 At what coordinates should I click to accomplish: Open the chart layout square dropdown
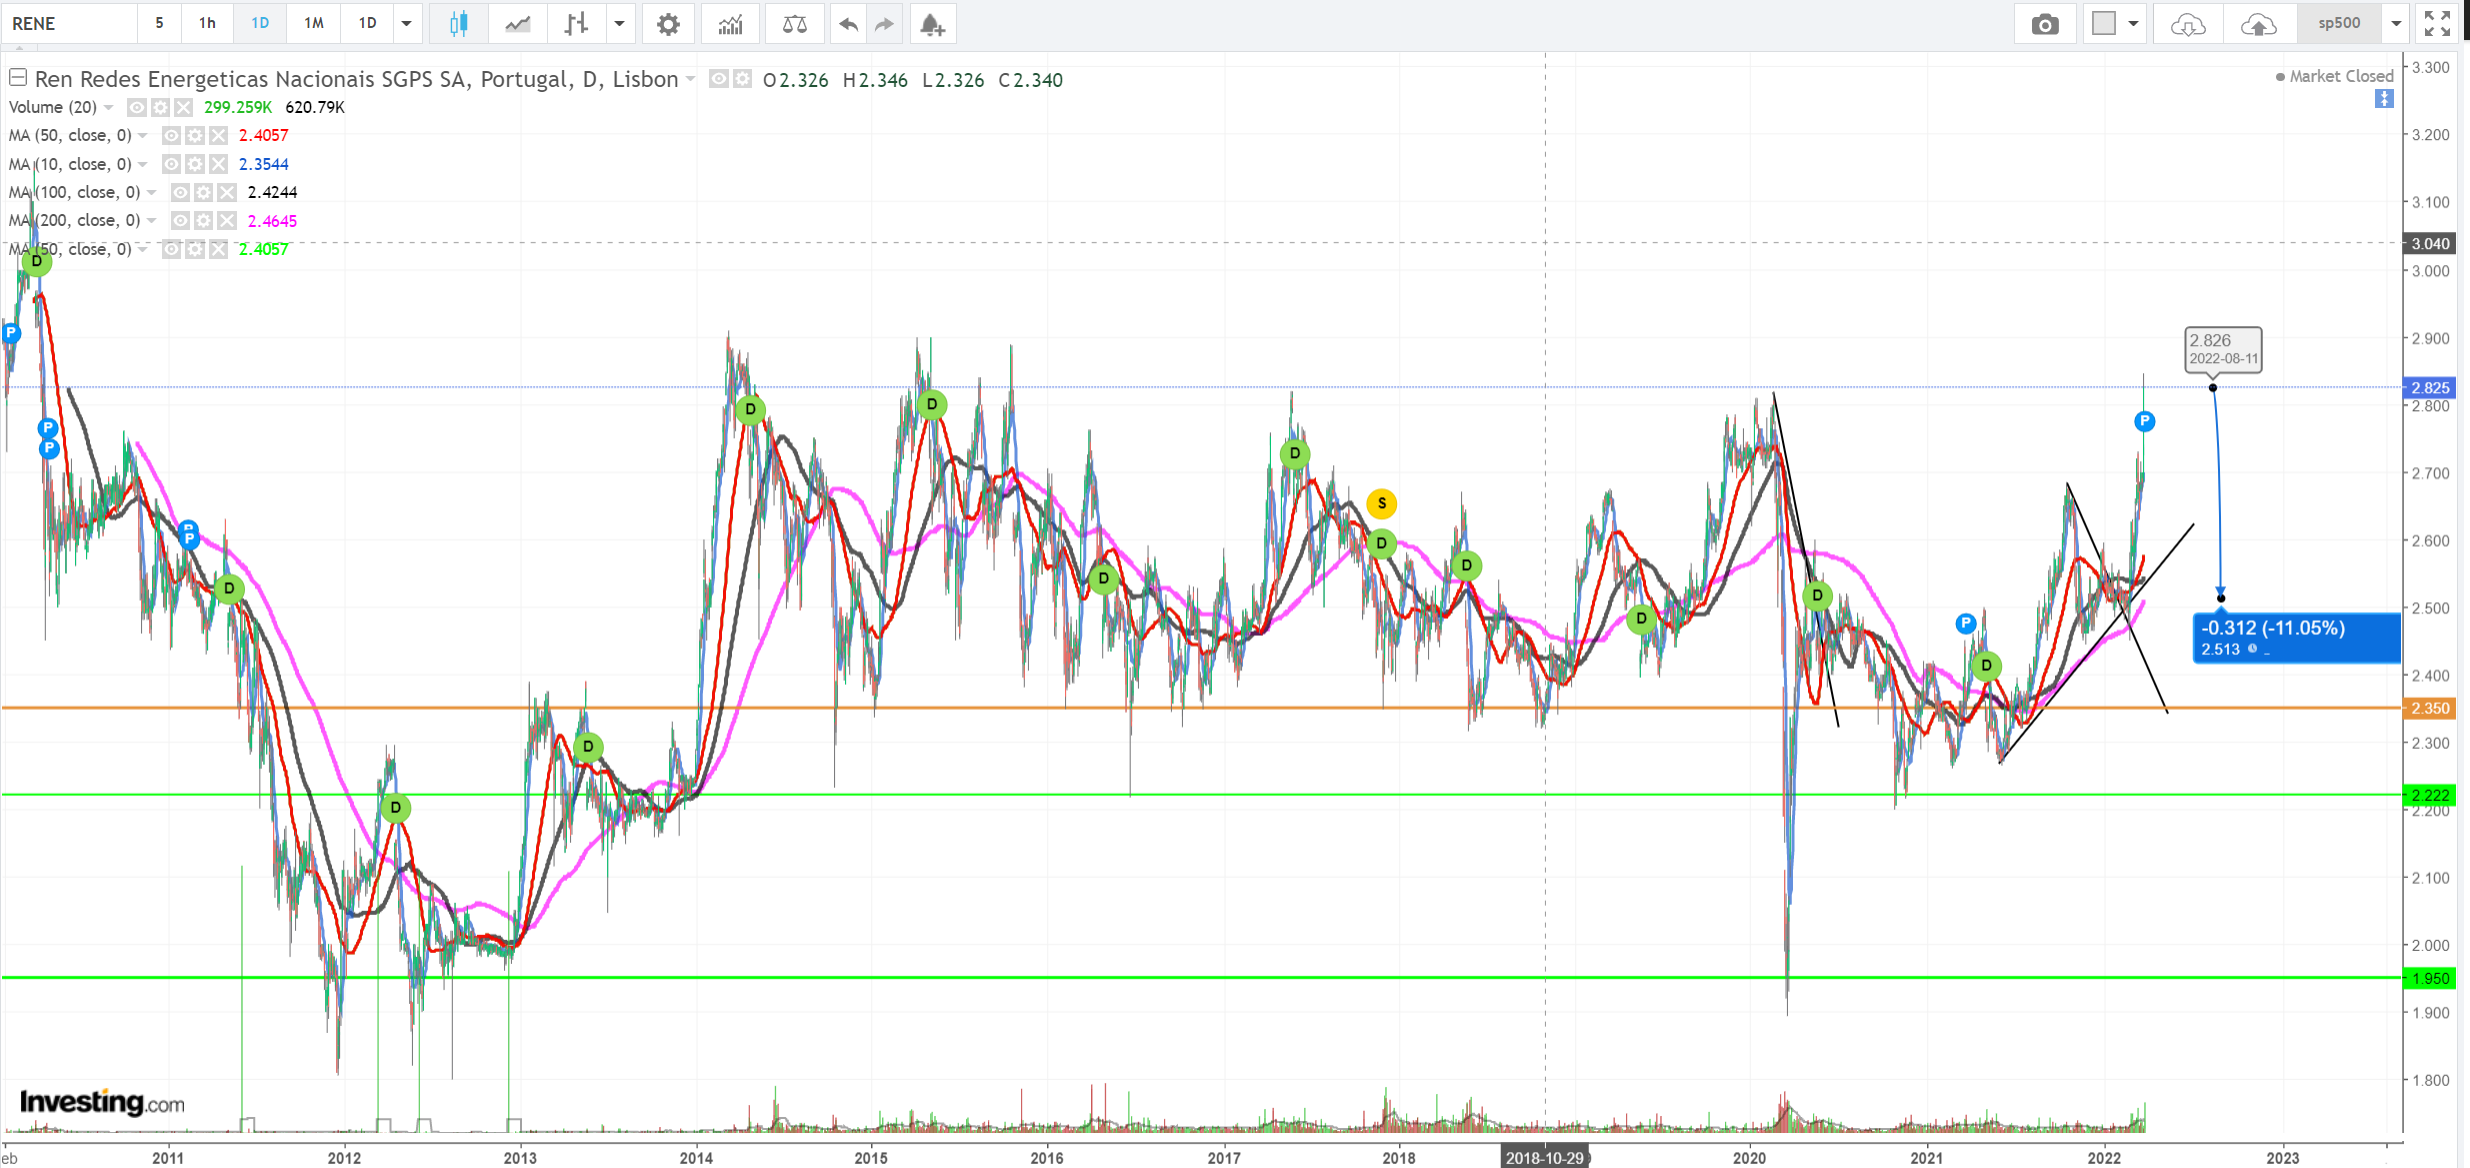coord(2133,24)
